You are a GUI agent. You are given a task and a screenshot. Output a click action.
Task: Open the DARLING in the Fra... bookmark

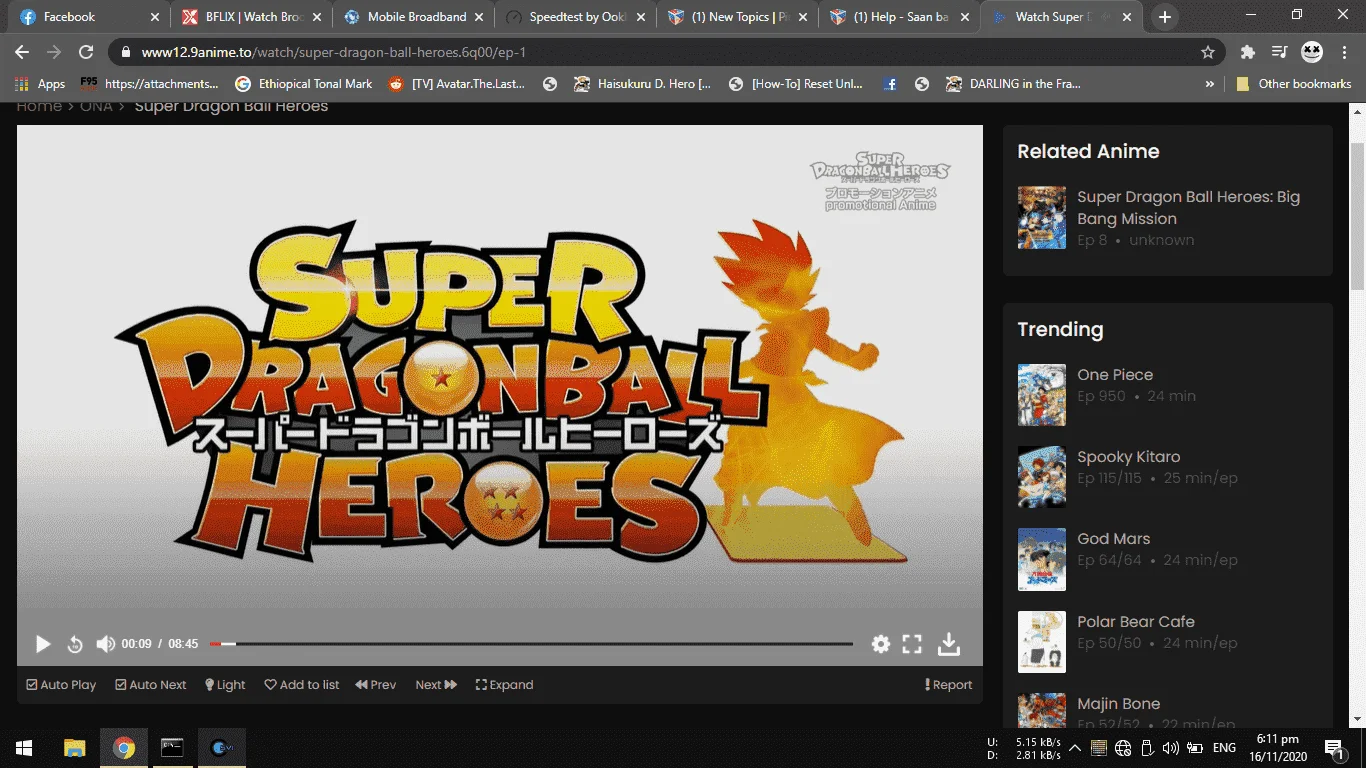click(1014, 84)
